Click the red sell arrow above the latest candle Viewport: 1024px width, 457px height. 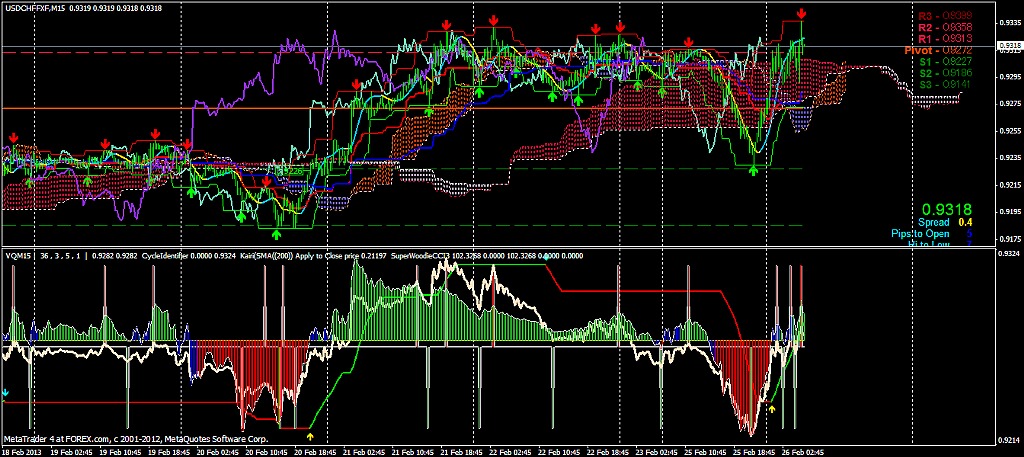coord(801,14)
